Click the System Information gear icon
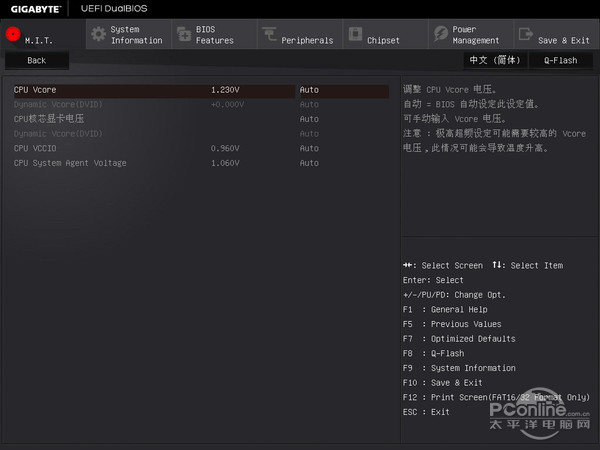The height and width of the screenshot is (450, 600). (99, 34)
